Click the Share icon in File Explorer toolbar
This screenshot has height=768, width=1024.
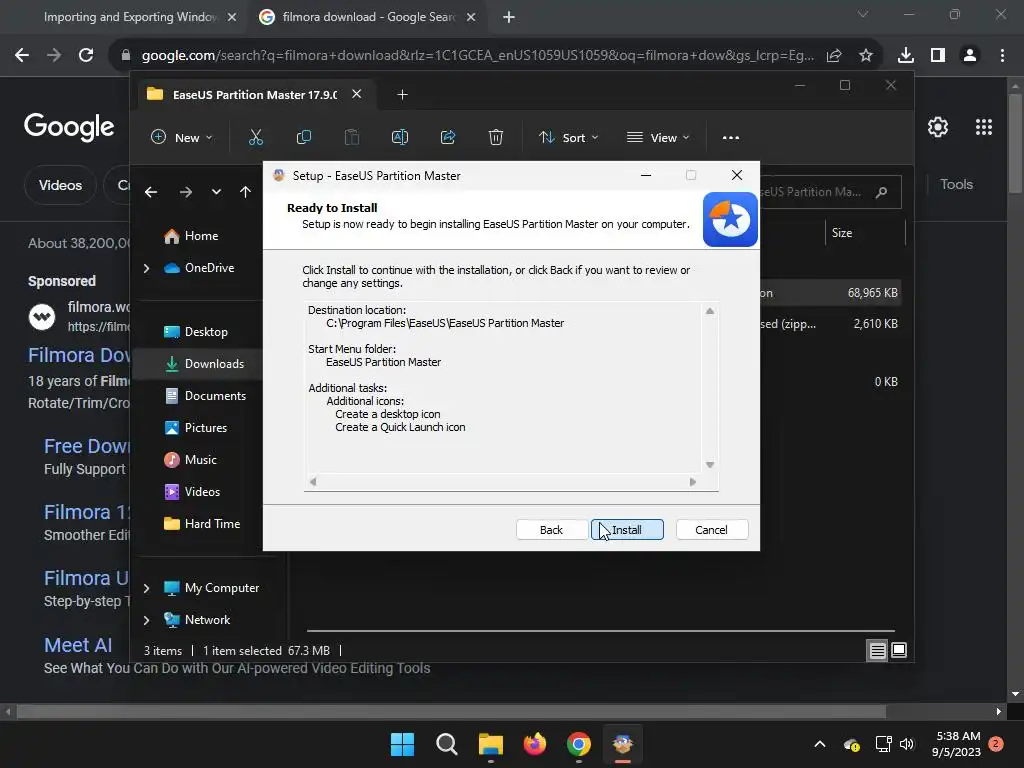448,137
